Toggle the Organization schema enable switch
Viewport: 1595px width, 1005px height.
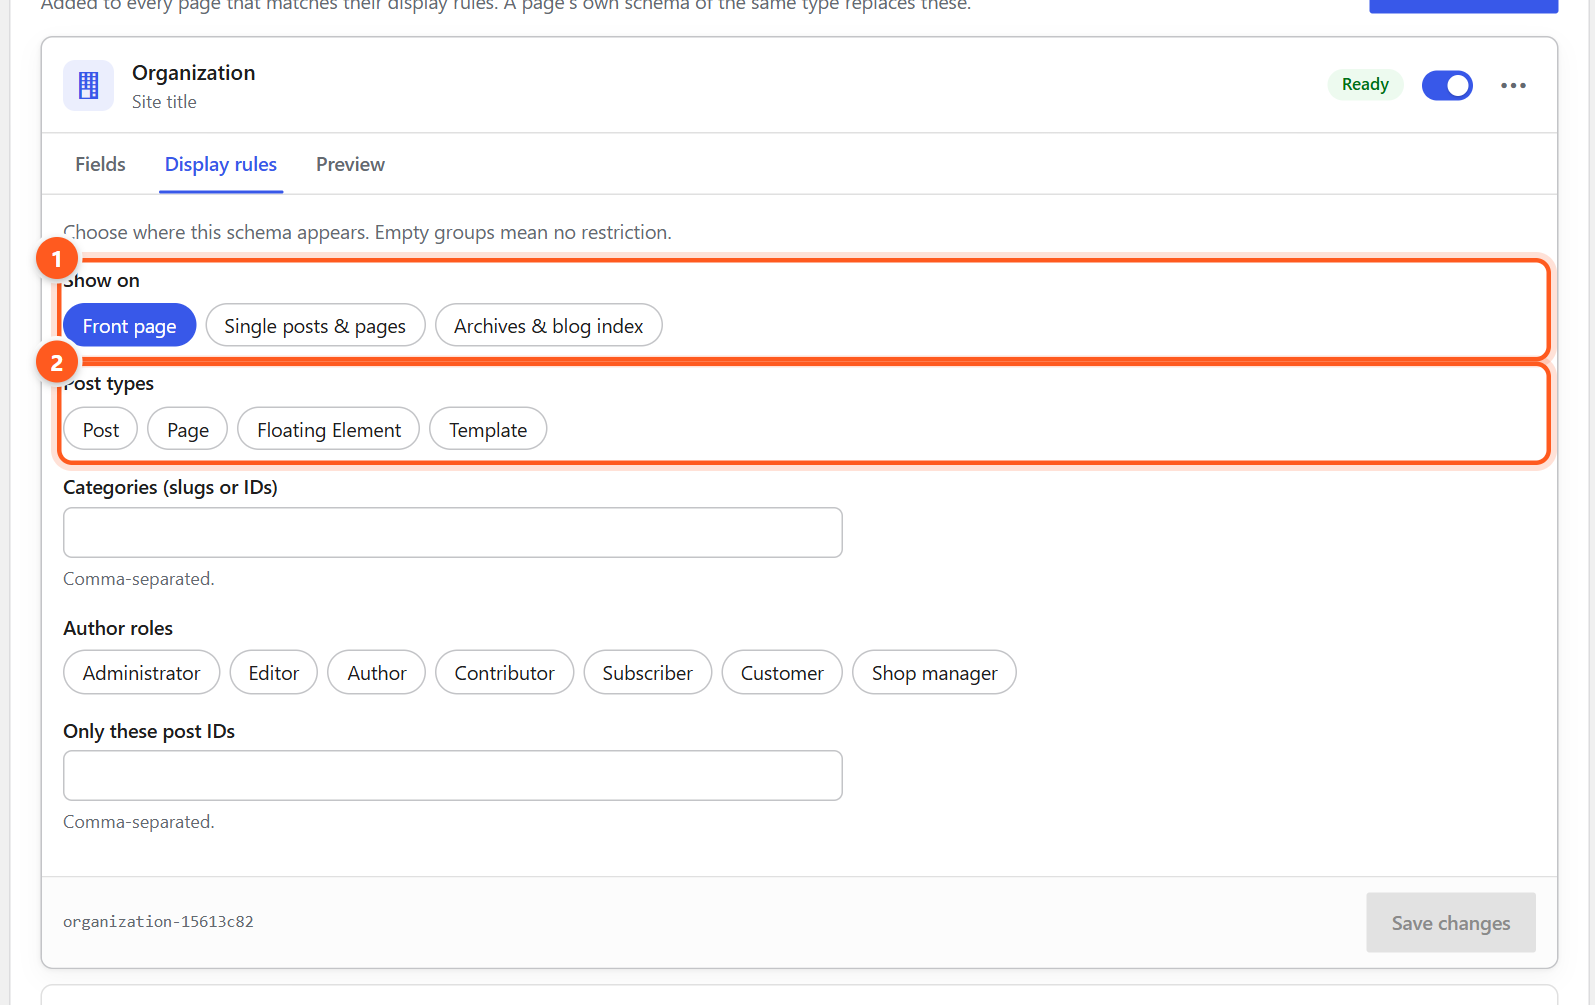pos(1447,85)
